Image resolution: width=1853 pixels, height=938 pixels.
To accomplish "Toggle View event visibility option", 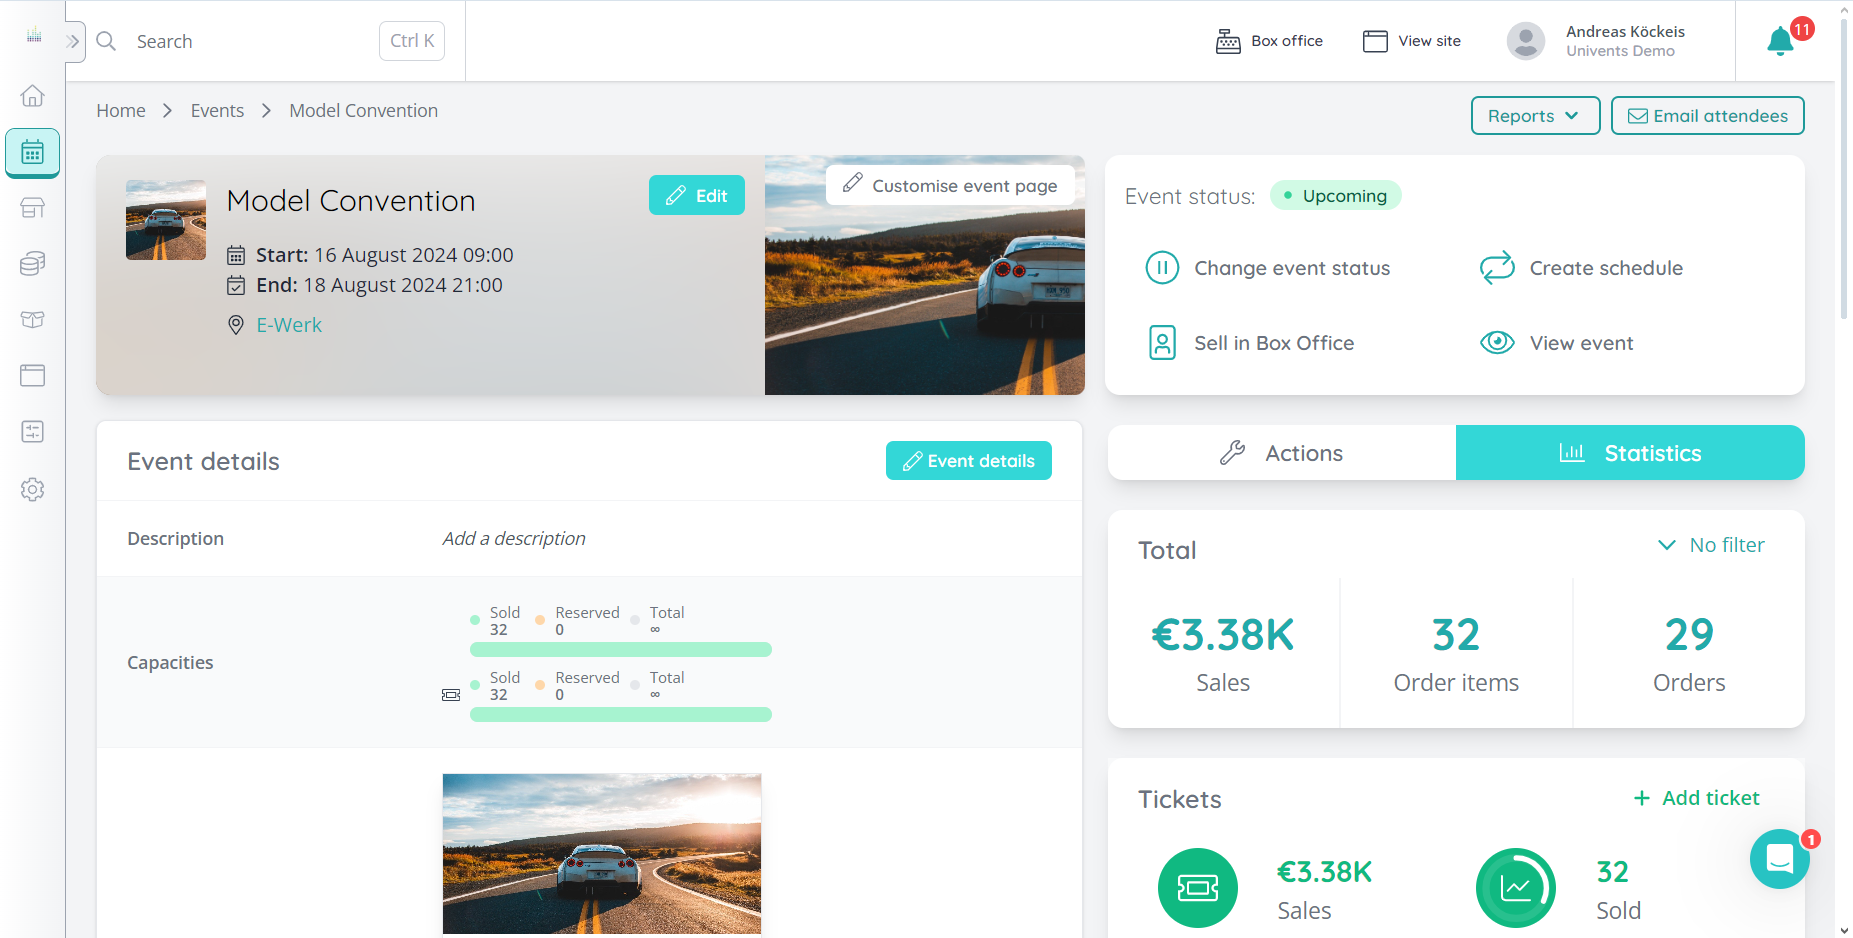I will tap(1497, 342).
